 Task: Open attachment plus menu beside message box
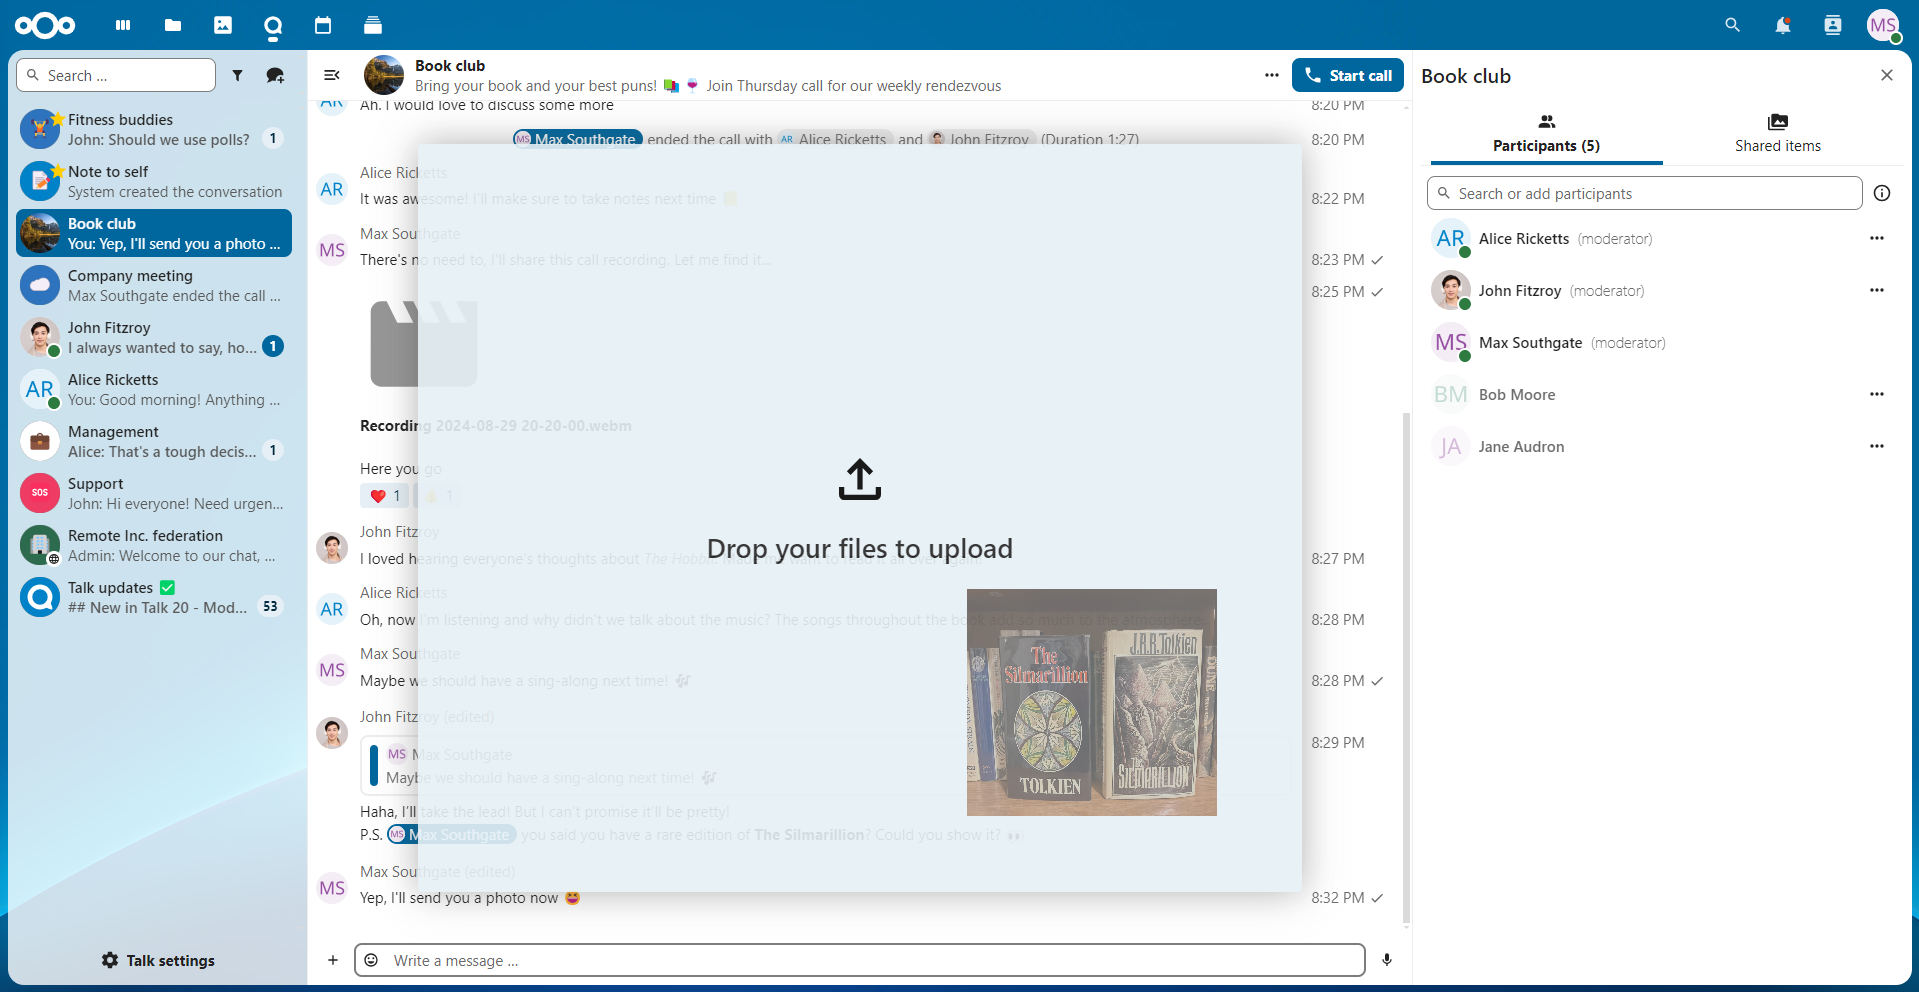pos(333,960)
